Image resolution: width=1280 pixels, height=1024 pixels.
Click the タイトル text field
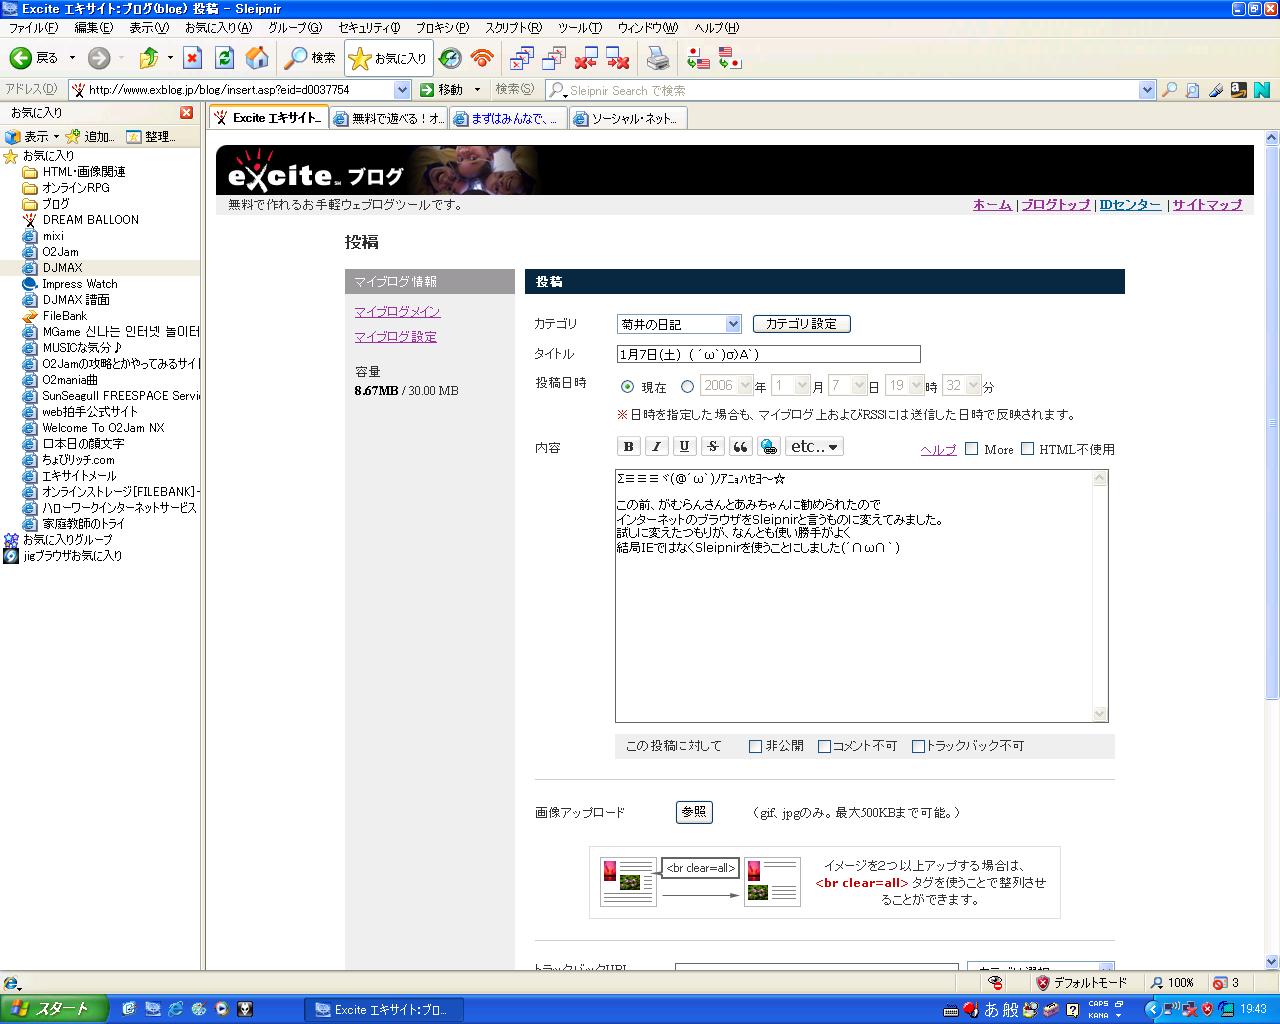tap(768, 354)
